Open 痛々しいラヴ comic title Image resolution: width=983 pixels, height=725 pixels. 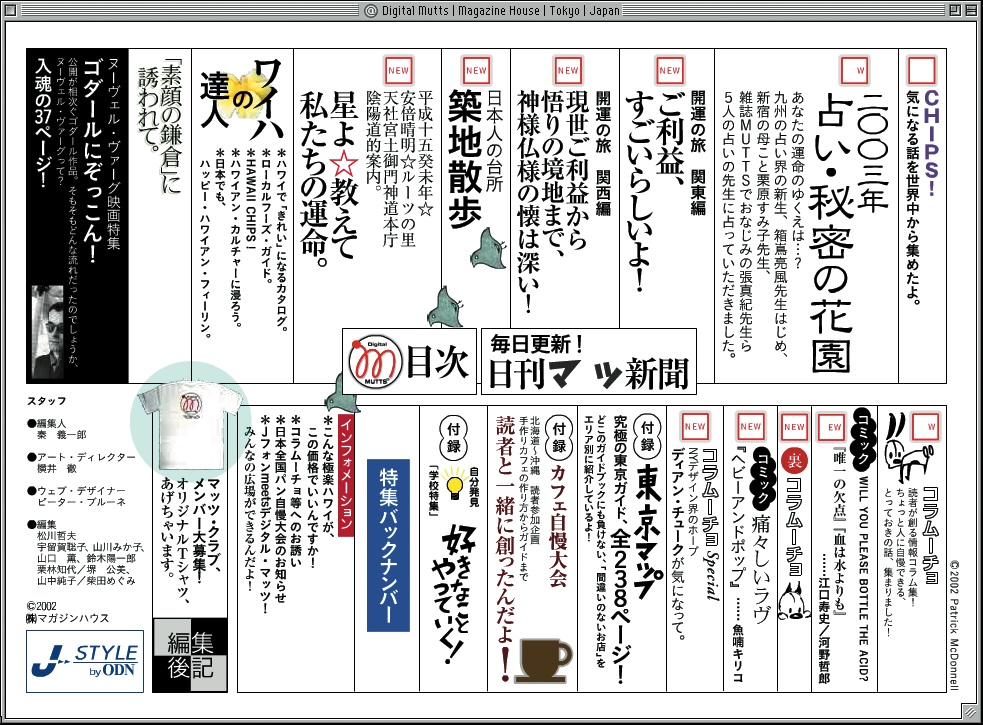tap(760, 569)
